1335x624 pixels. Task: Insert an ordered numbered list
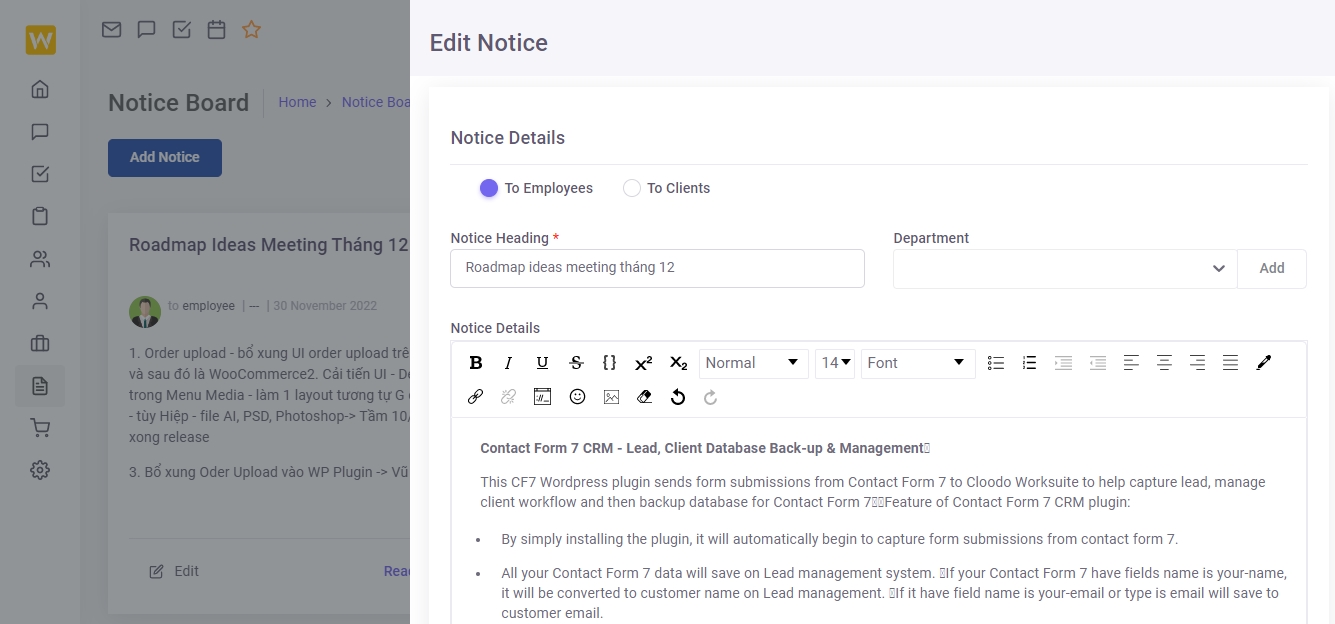[1029, 363]
